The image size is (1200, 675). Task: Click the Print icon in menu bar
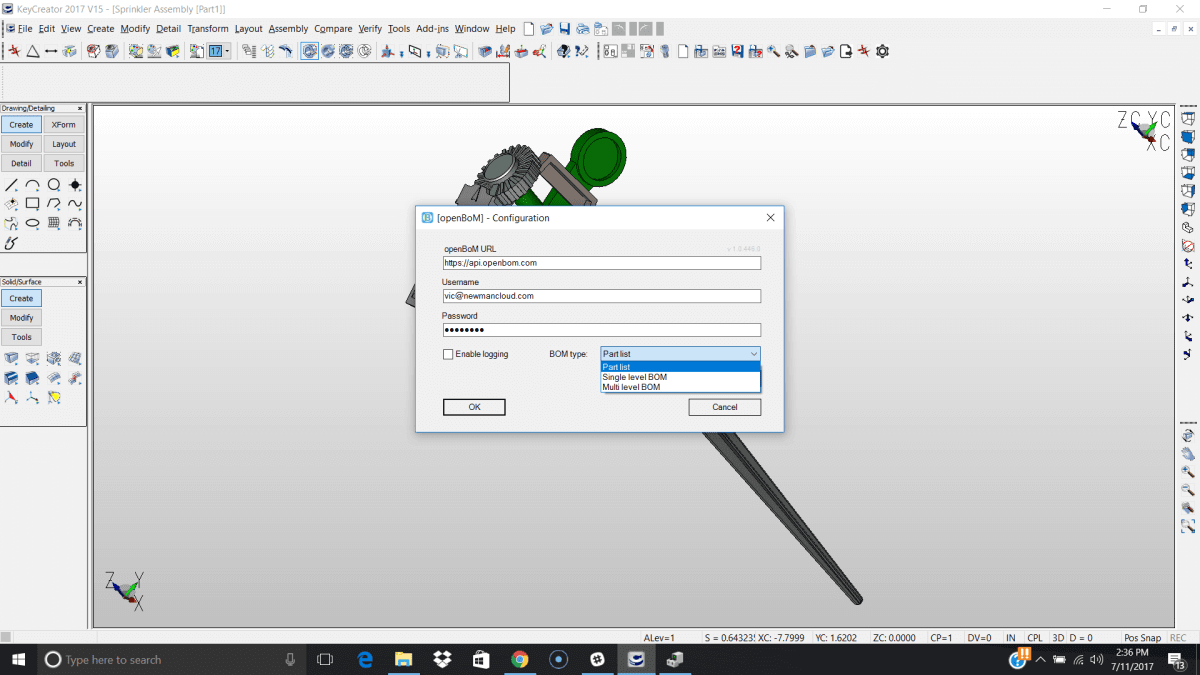582,29
